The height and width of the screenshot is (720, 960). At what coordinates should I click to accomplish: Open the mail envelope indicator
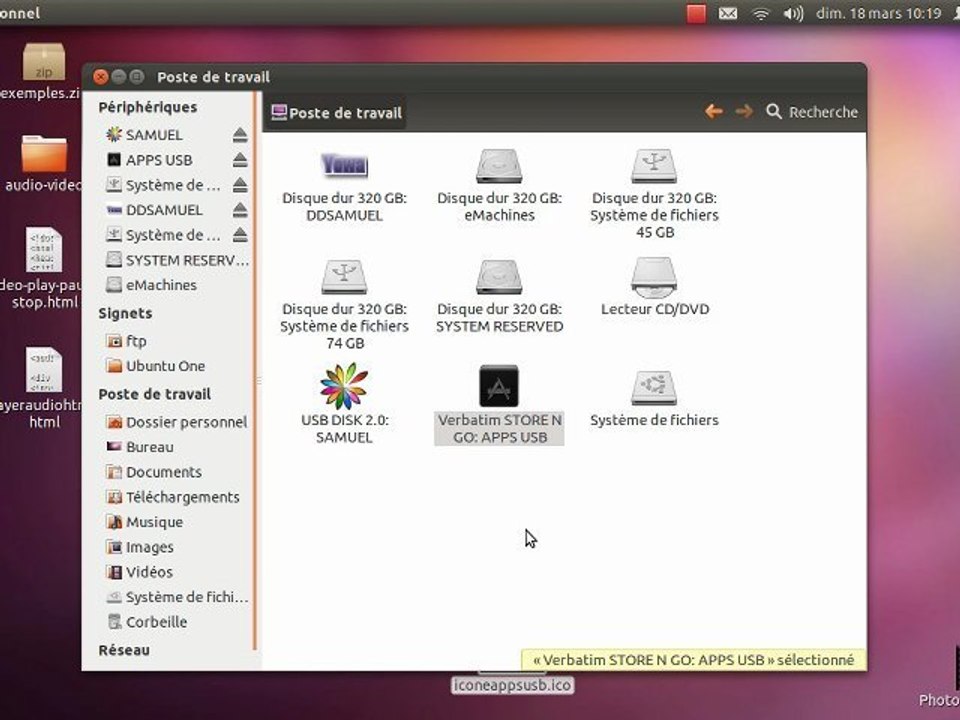pyautogui.click(x=727, y=13)
